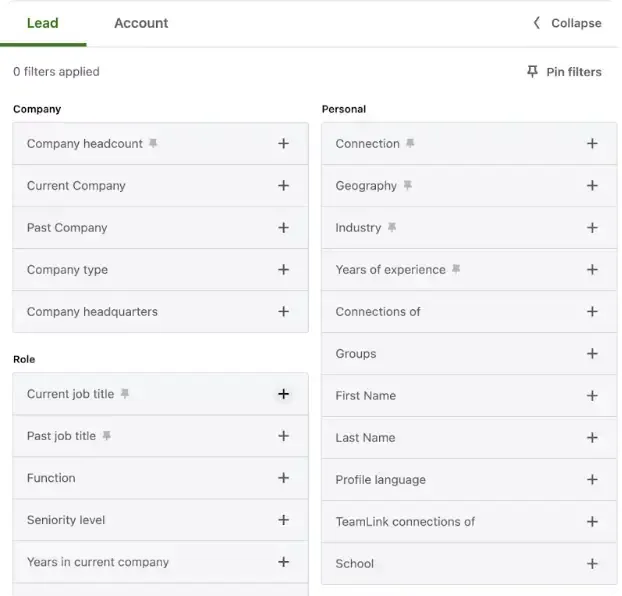Click plus icon for Geography filter
622x596 pixels.
point(592,185)
